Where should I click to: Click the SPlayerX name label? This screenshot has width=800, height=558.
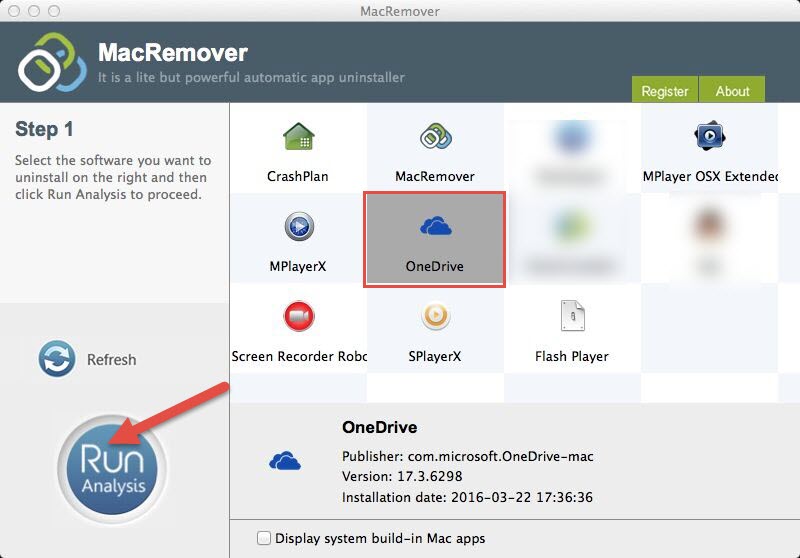click(435, 356)
